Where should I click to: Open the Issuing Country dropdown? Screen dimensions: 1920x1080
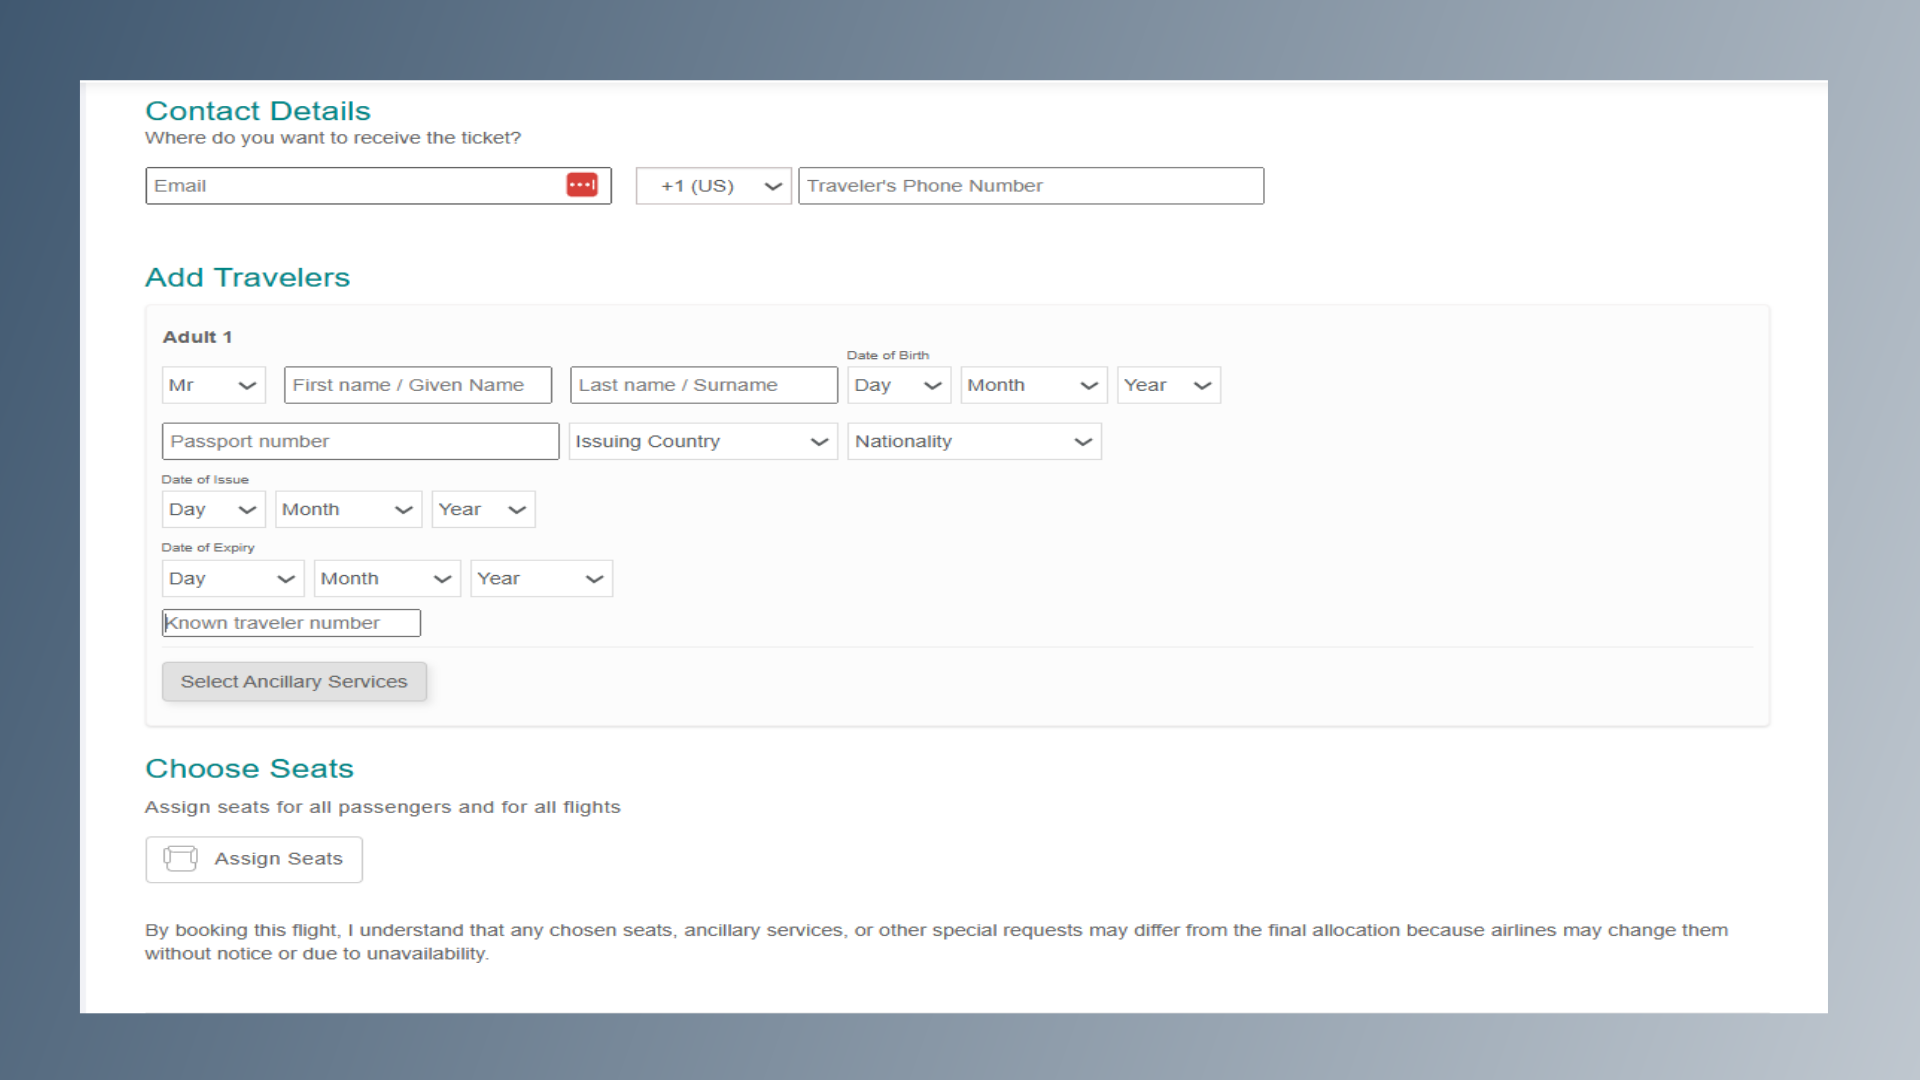click(x=702, y=441)
